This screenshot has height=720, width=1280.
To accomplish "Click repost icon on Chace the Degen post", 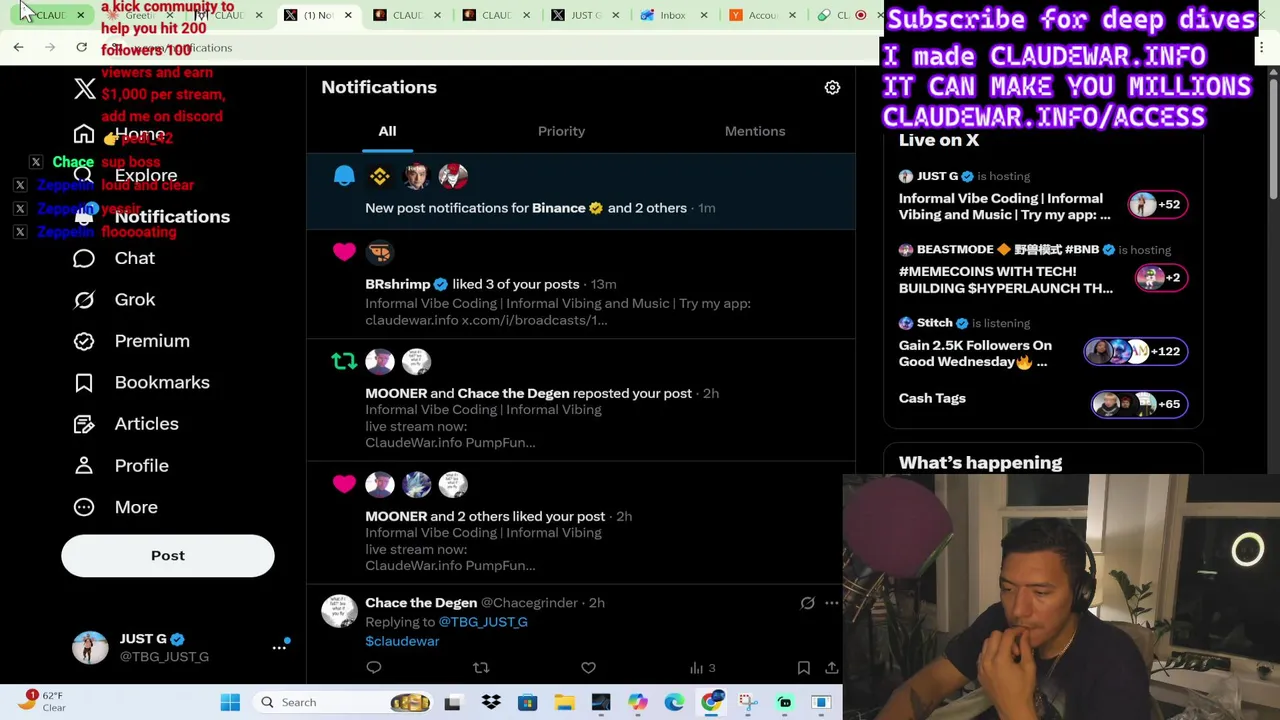I will [481, 668].
